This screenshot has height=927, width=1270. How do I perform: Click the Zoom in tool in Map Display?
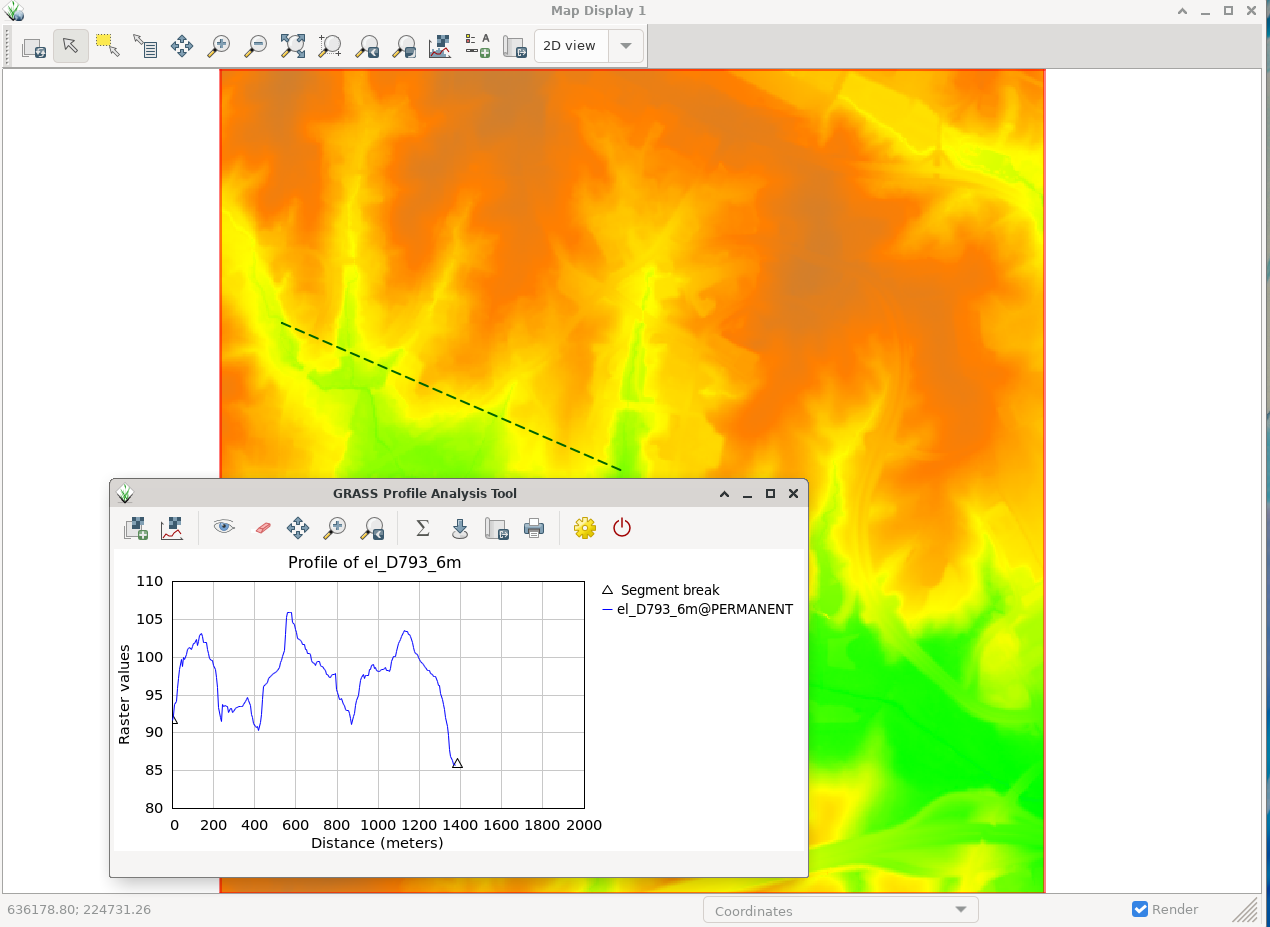[218, 46]
